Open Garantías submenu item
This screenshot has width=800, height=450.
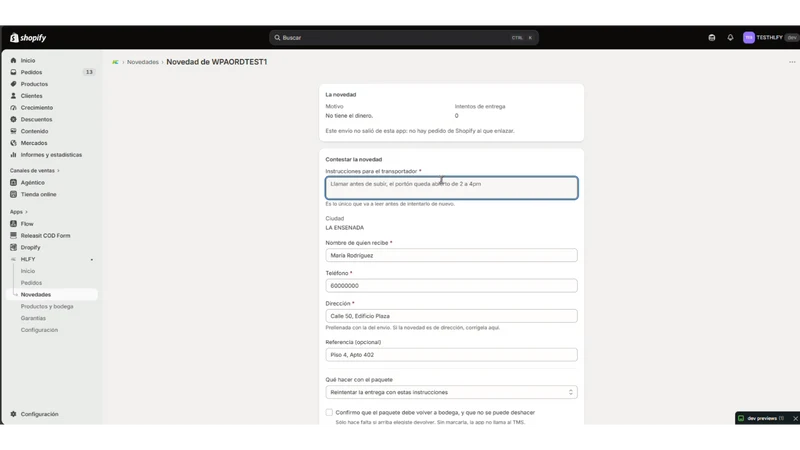click(33, 318)
